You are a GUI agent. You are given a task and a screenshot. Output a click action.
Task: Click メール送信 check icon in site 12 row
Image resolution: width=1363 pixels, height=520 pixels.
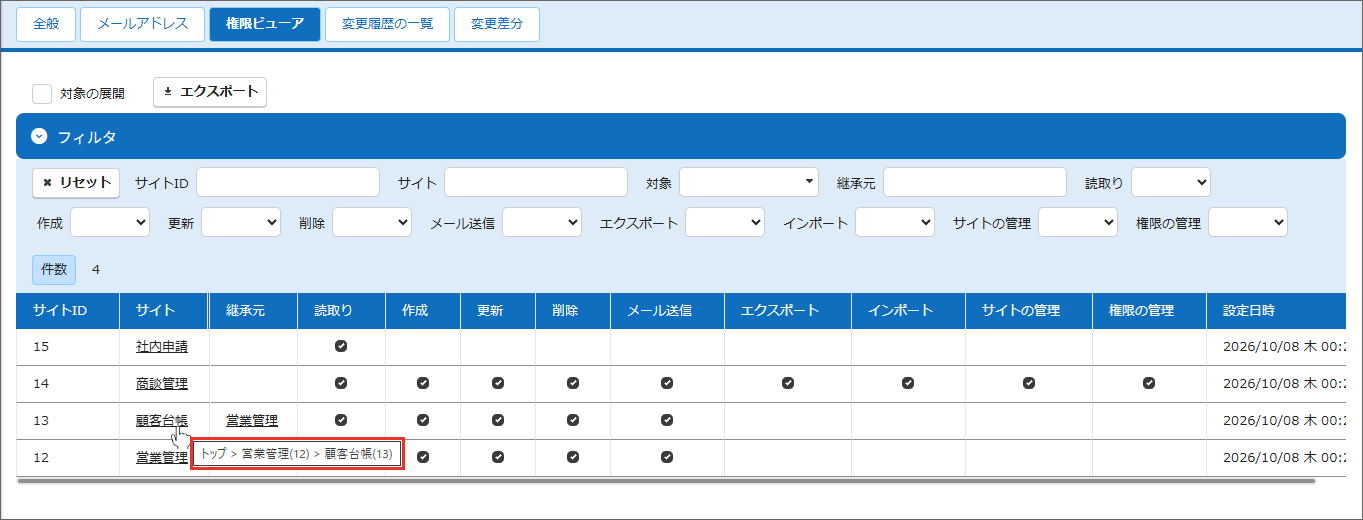(667, 457)
